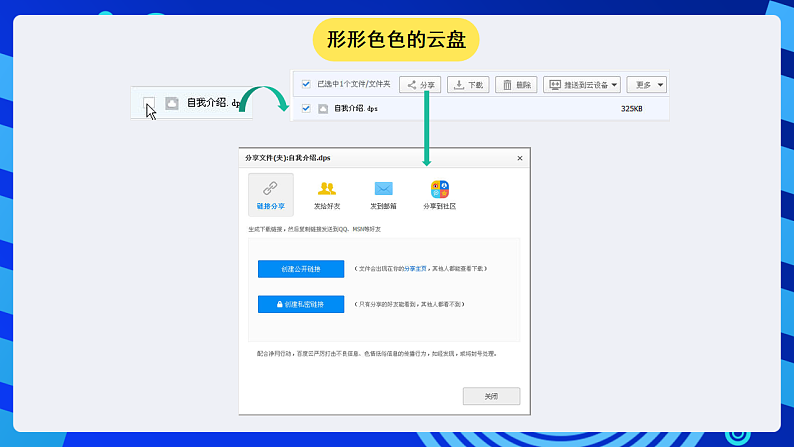The width and height of the screenshot is (794, 447).
Task: Click the file icon in the selected row
Action: (x=323, y=108)
